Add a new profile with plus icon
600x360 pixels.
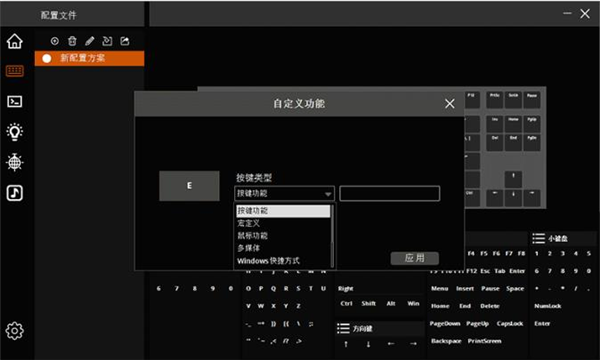55,41
